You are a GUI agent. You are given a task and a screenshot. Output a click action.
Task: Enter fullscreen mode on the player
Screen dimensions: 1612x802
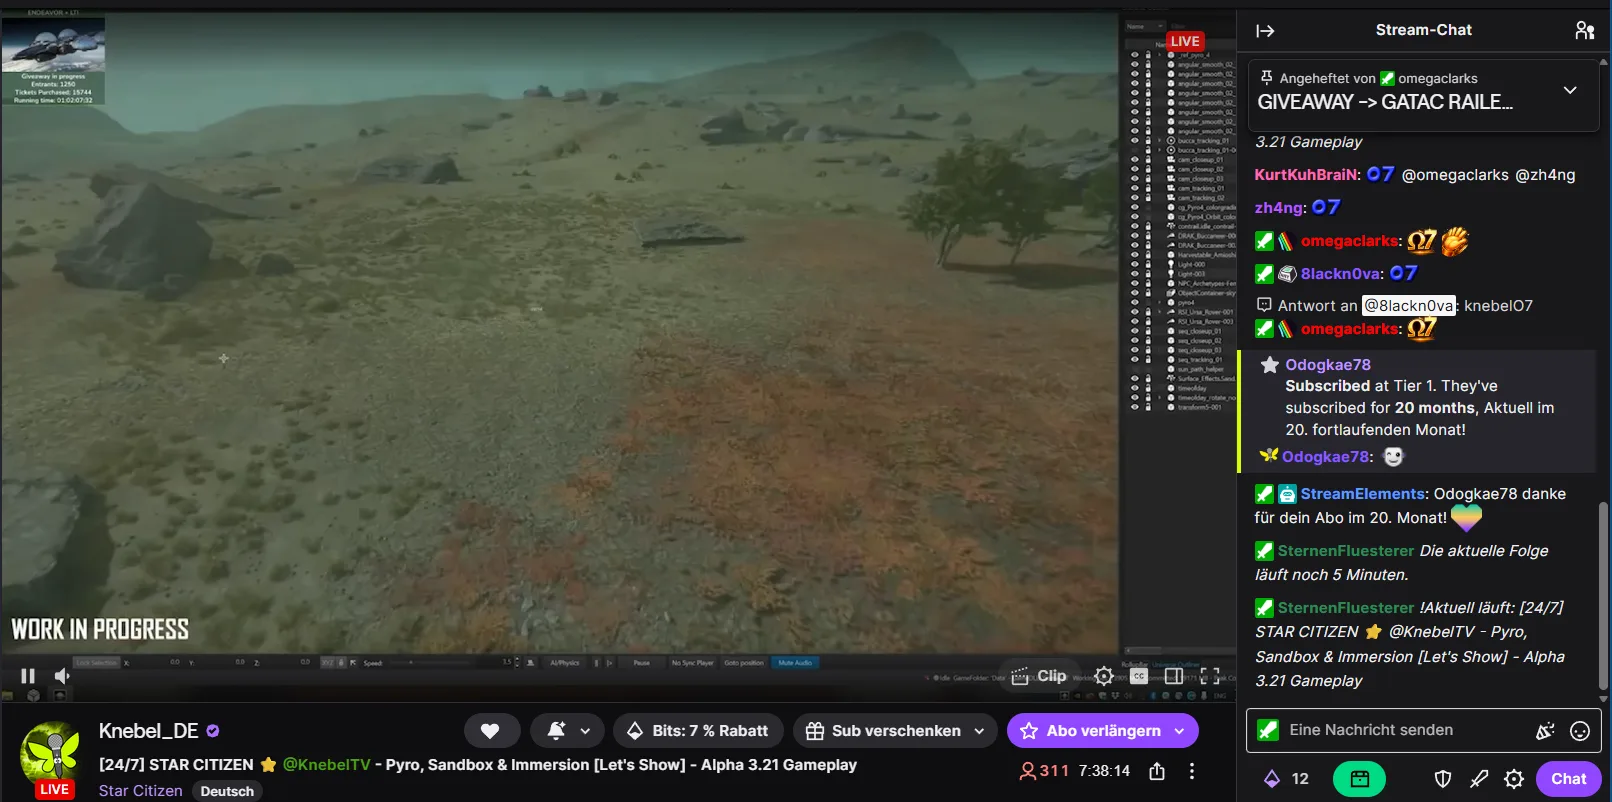1210,676
